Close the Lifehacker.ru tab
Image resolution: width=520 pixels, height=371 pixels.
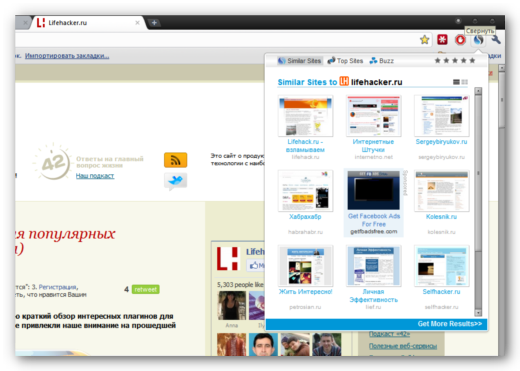(x=137, y=23)
